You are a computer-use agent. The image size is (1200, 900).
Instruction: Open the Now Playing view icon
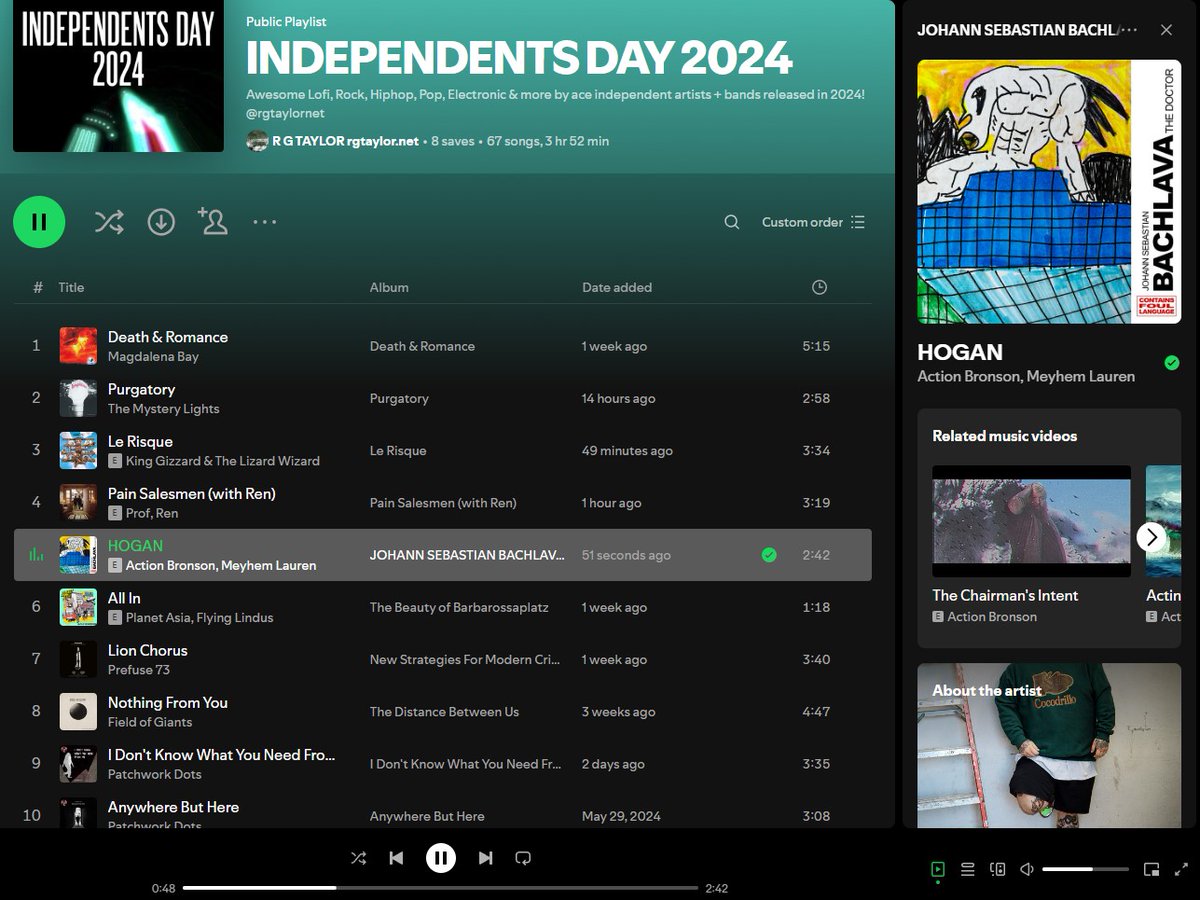pyautogui.click(x=937, y=869)
